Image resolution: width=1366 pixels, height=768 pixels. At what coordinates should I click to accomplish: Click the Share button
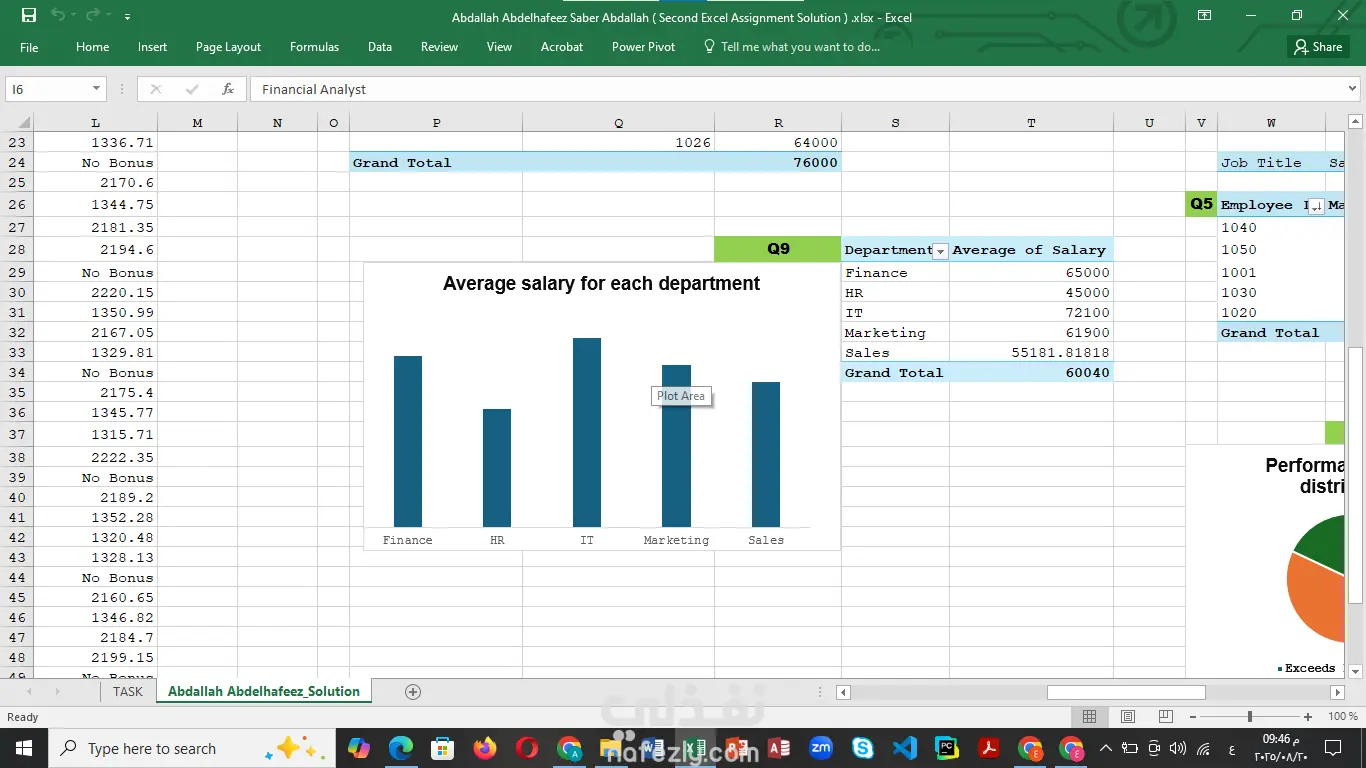[1317, 47]
